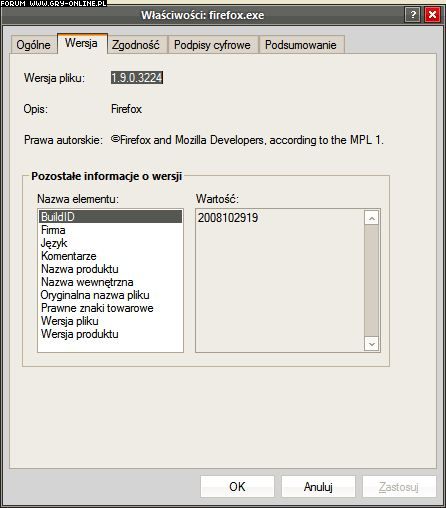The height and width of the screenshot is (508, 446).
Task: Click the value text 2008102919
Action: 228,218
